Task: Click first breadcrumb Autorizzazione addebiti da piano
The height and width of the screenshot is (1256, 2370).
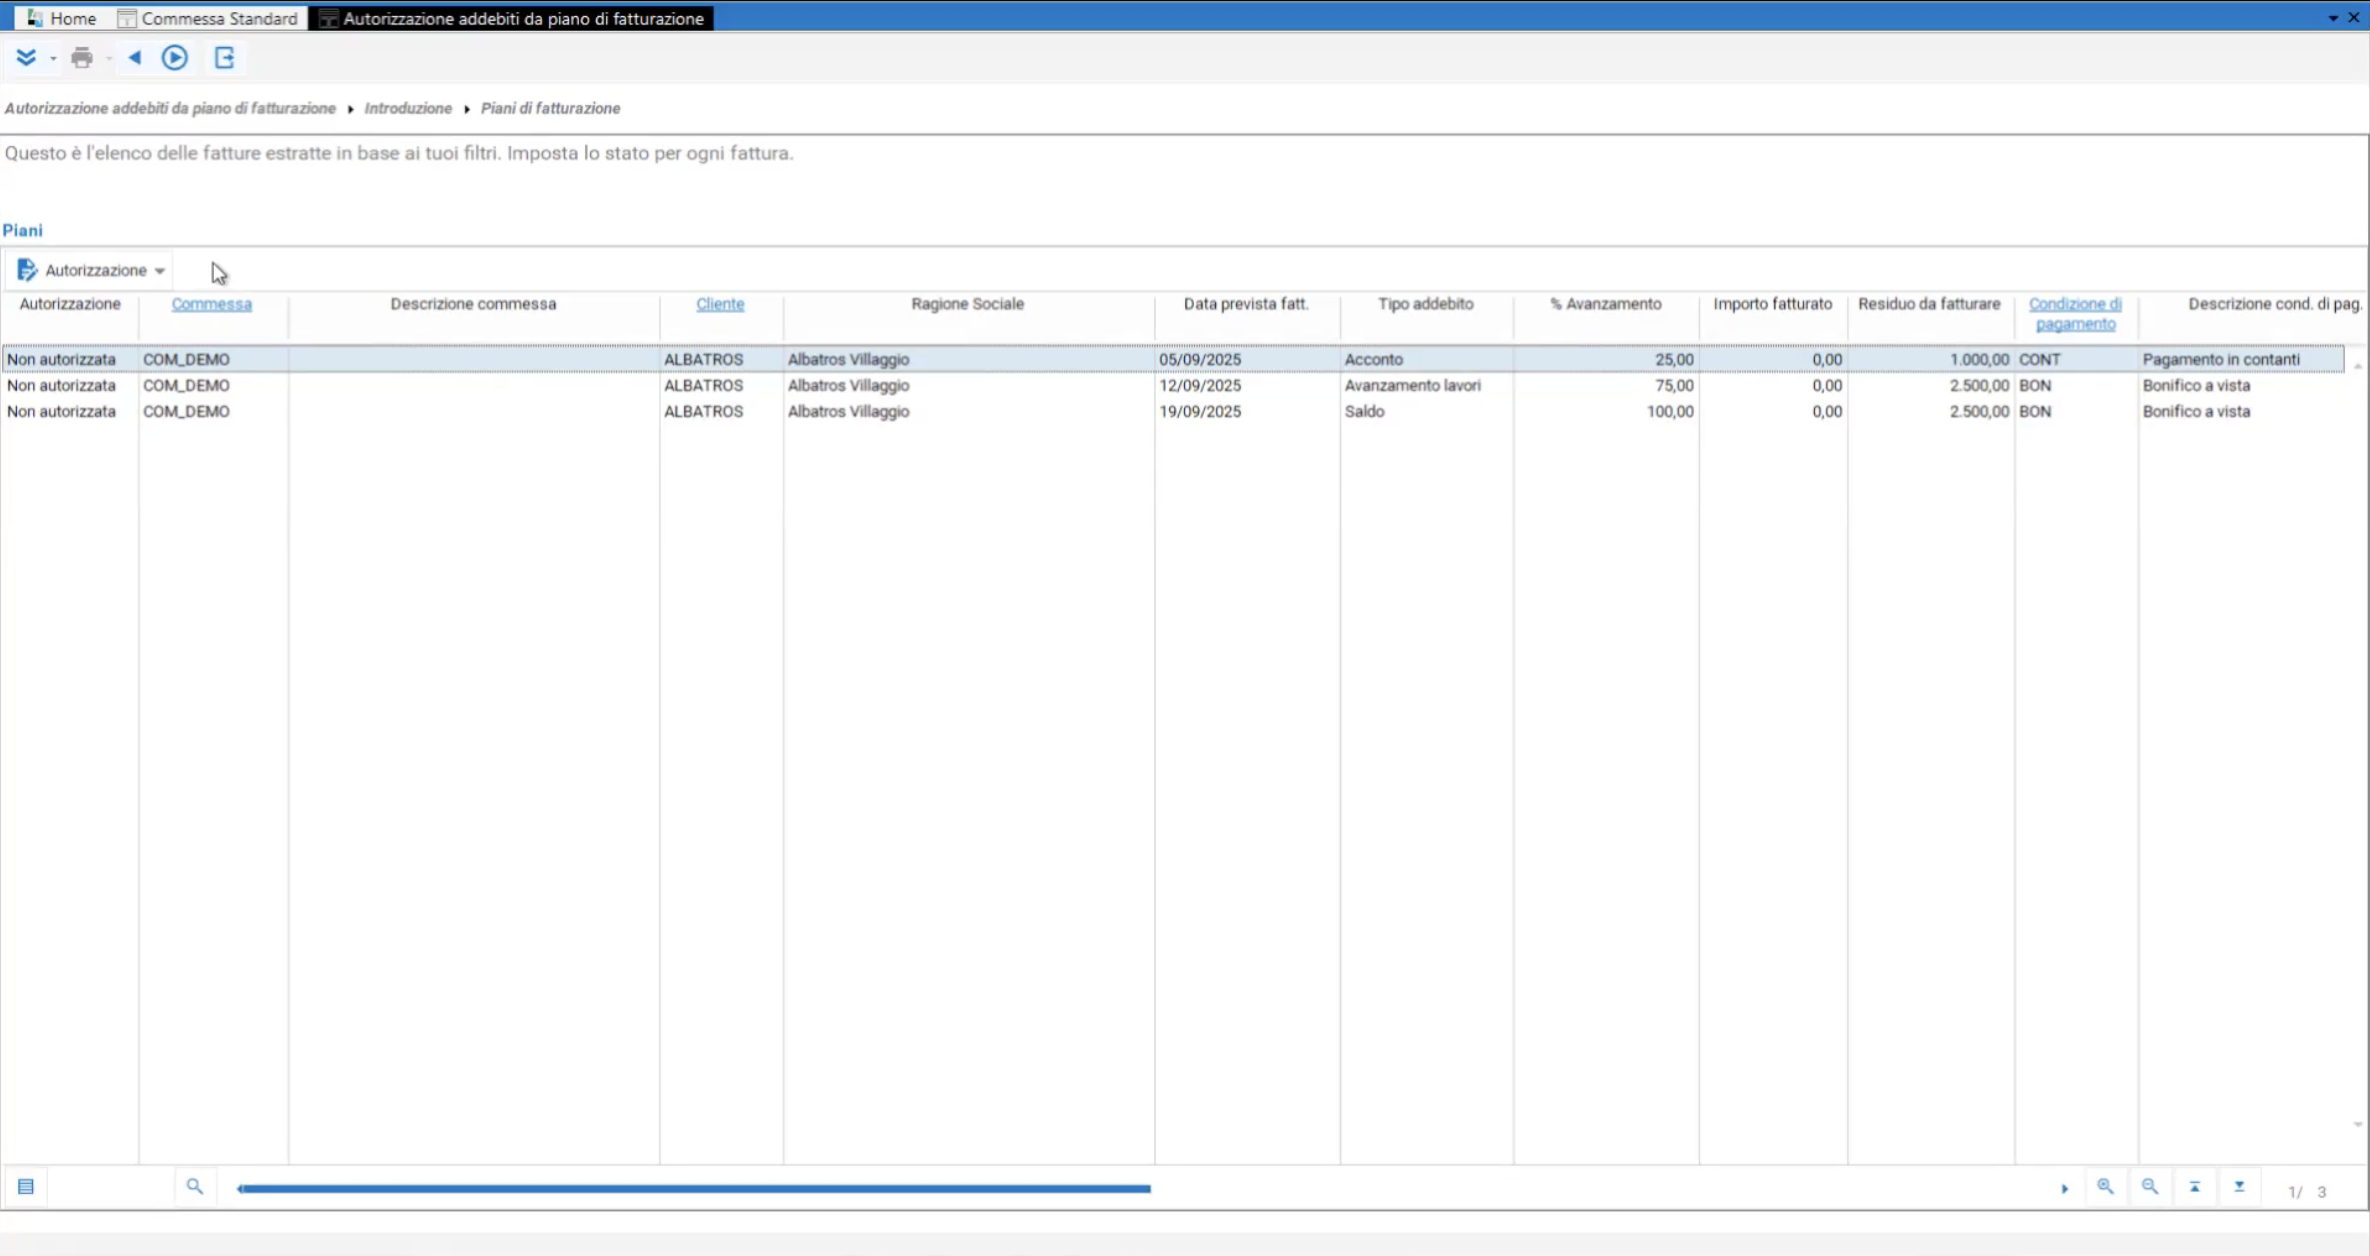Action: pyautogui.click(x=170, y=108)
